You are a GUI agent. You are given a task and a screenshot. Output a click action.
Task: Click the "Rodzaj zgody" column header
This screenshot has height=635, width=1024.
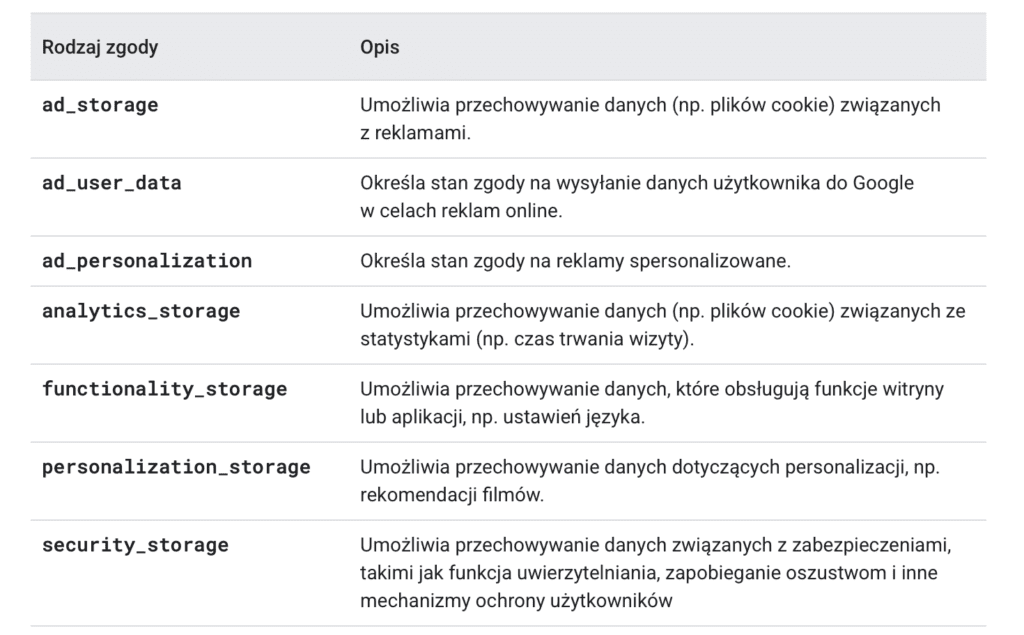[100, 47]
